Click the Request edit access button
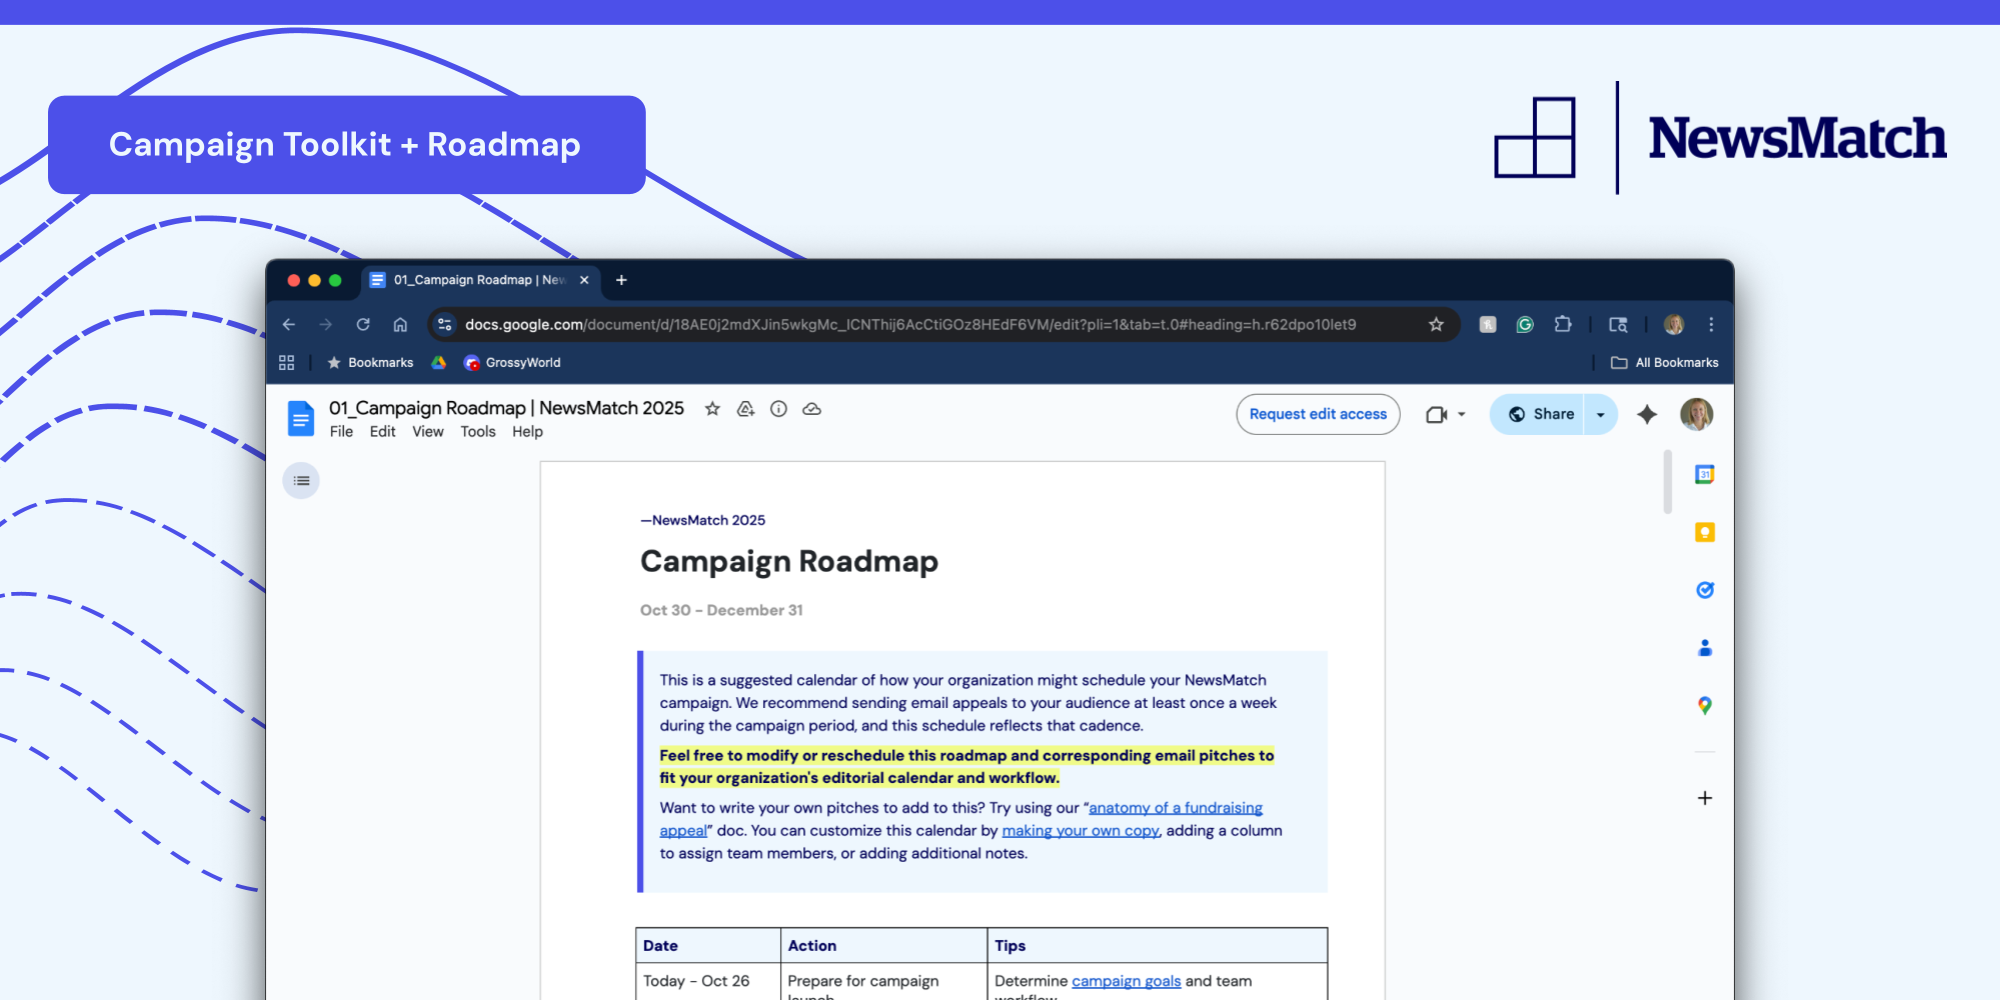This screenshot has height=1000, width=2000. tap(1318, 414)
